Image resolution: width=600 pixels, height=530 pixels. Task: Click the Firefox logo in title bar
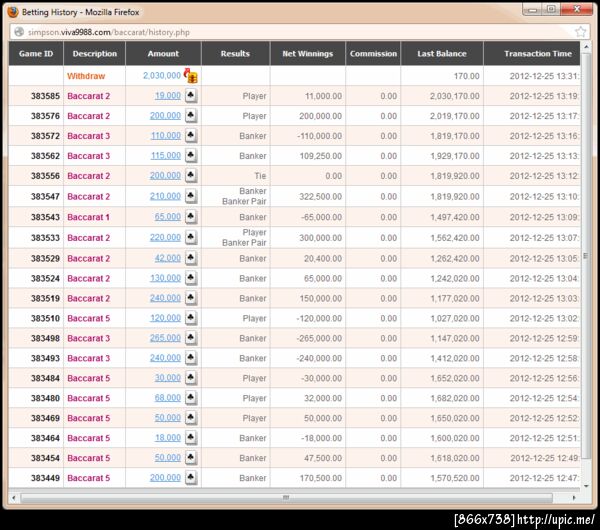[13, 12]
